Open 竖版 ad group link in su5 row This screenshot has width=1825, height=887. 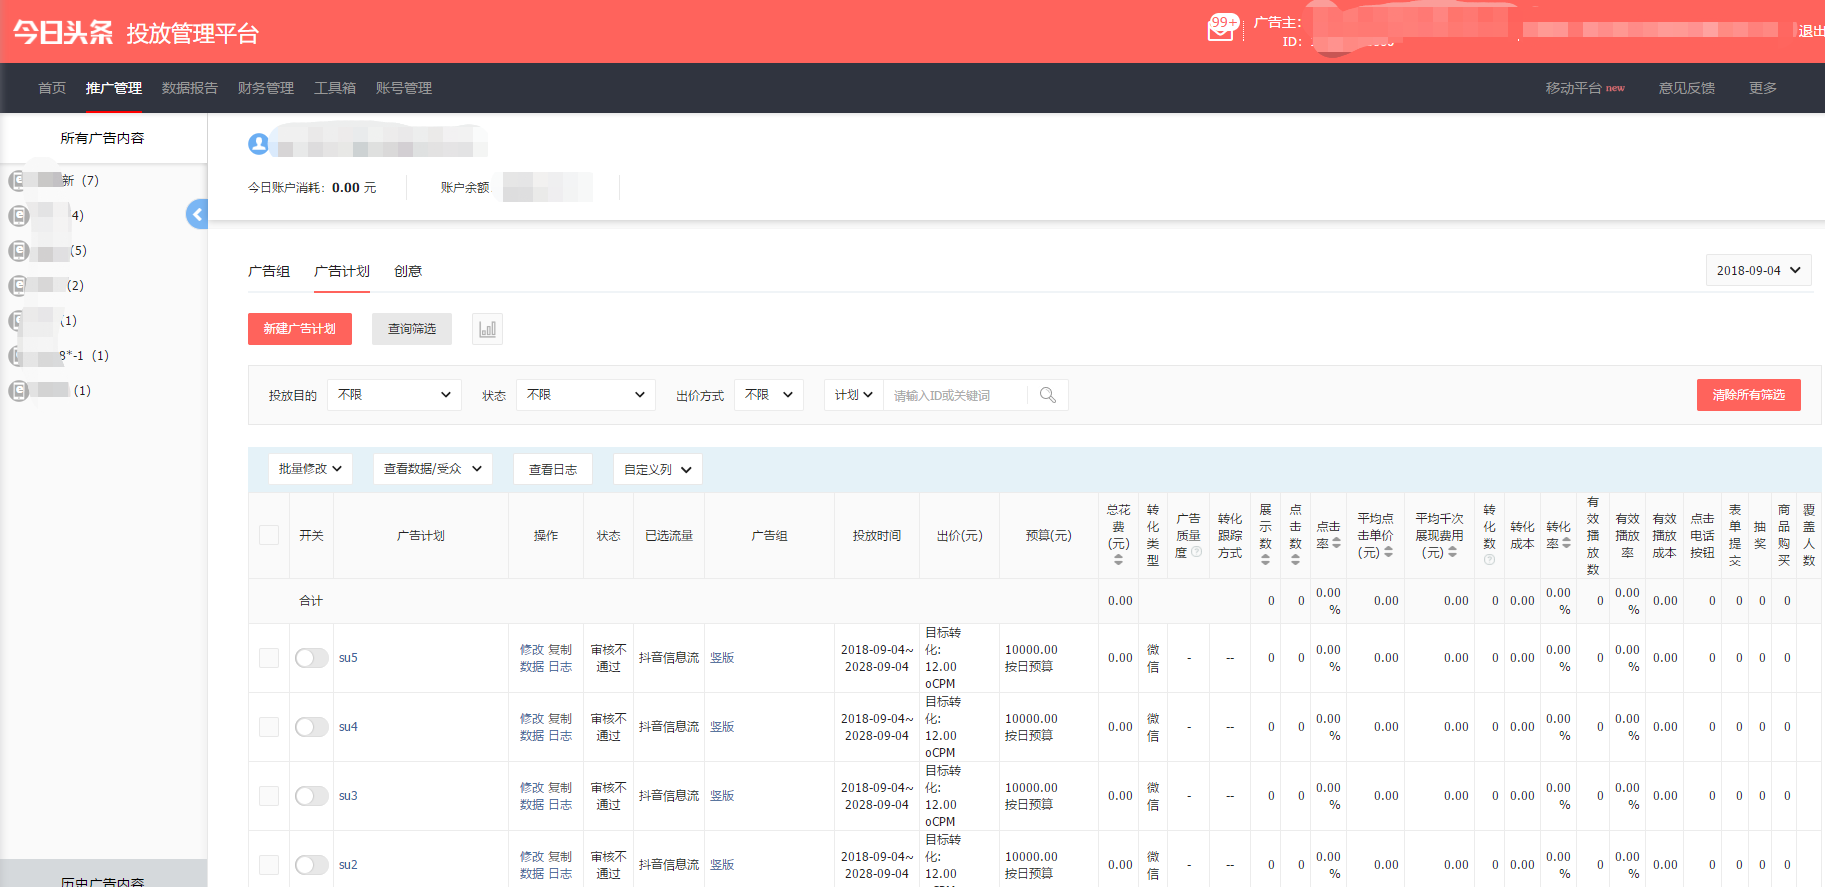click(x=722, y=658)
